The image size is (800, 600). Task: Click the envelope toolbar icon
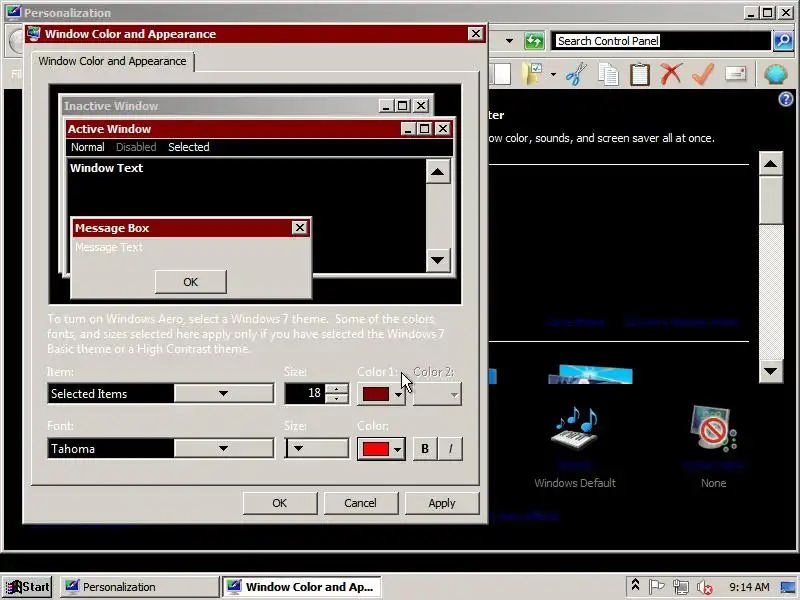tap(736, 74)
